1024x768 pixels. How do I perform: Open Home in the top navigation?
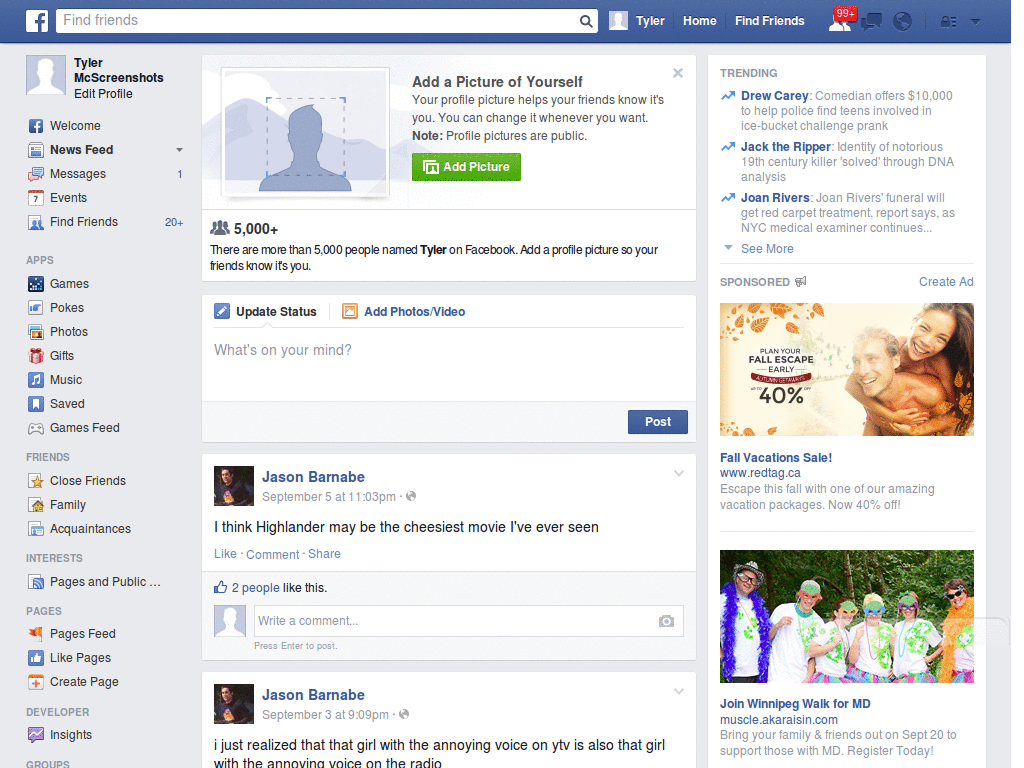(x=699, y=21)
